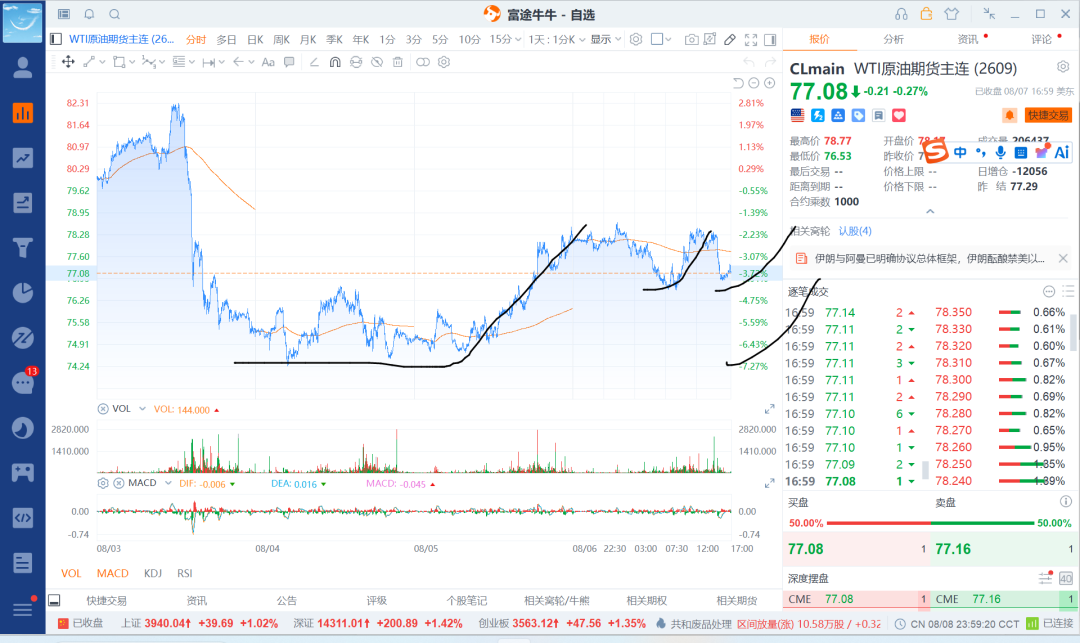Select the text annotation Aa tool
This screenshot has width=1080, height=643.
click(268, 62)
